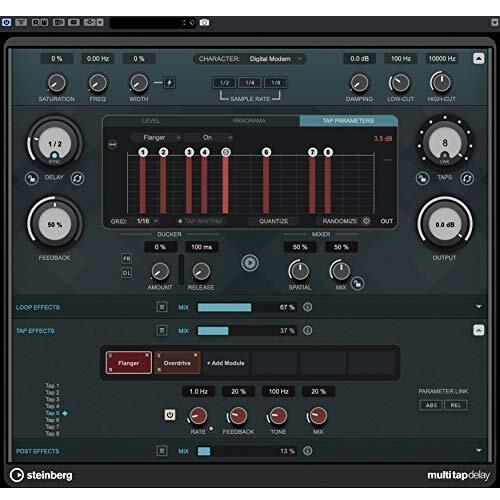Click the Mix lock icon in Mixer section

pyautogui.click(x=357, y=284)
